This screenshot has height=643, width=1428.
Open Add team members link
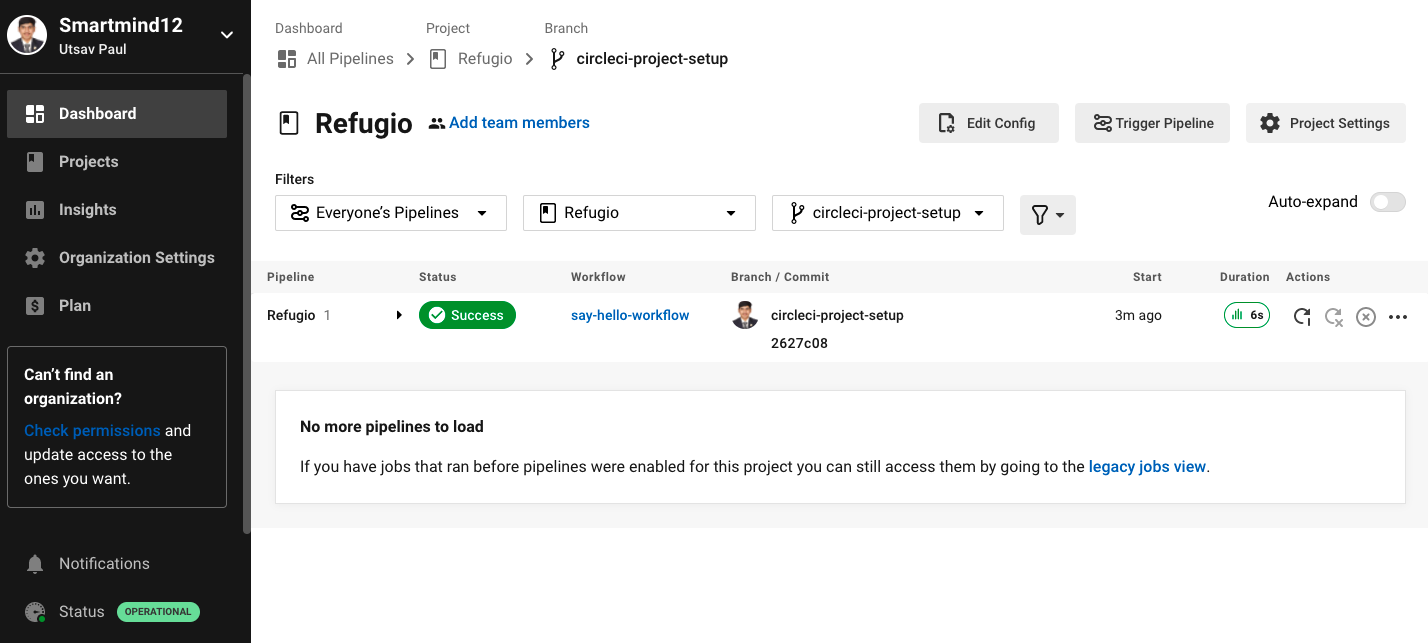(519, 123)
